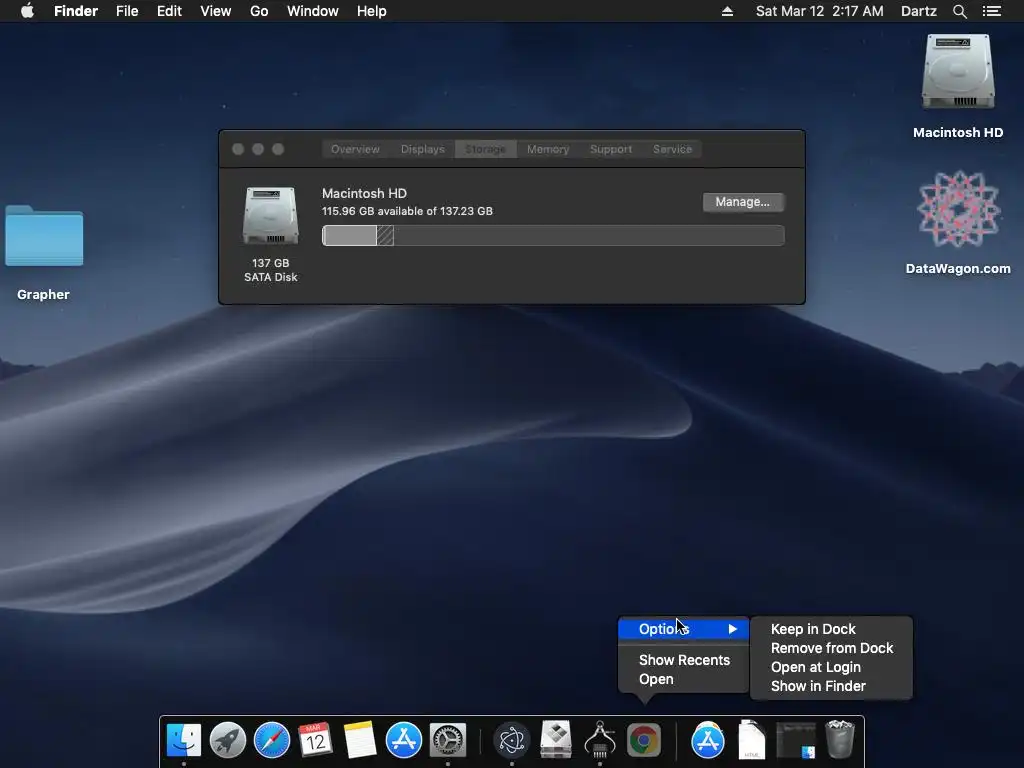This screenshot has width=1024, height=768.
Task: Open App Store folder icon right of Chrome
Action: coord(708,740)
